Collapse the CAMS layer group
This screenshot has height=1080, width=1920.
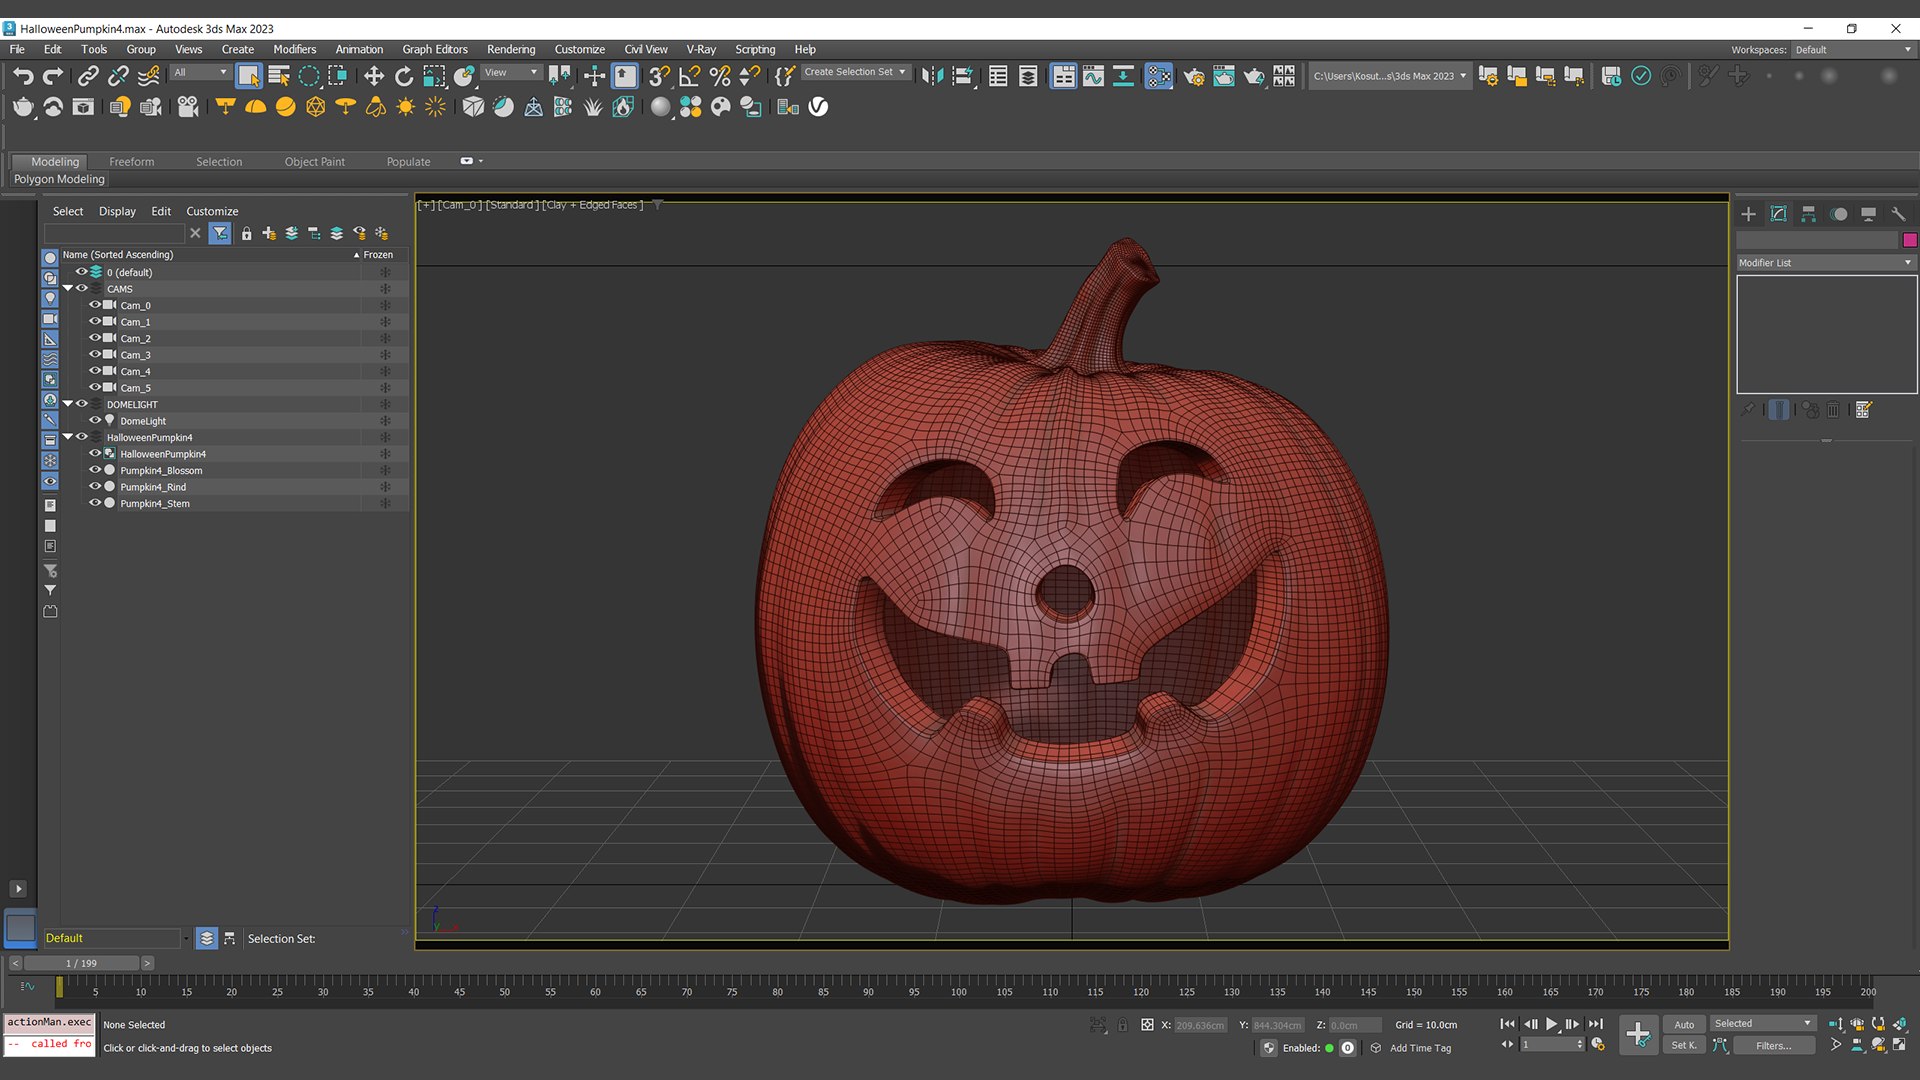(68, 289)
